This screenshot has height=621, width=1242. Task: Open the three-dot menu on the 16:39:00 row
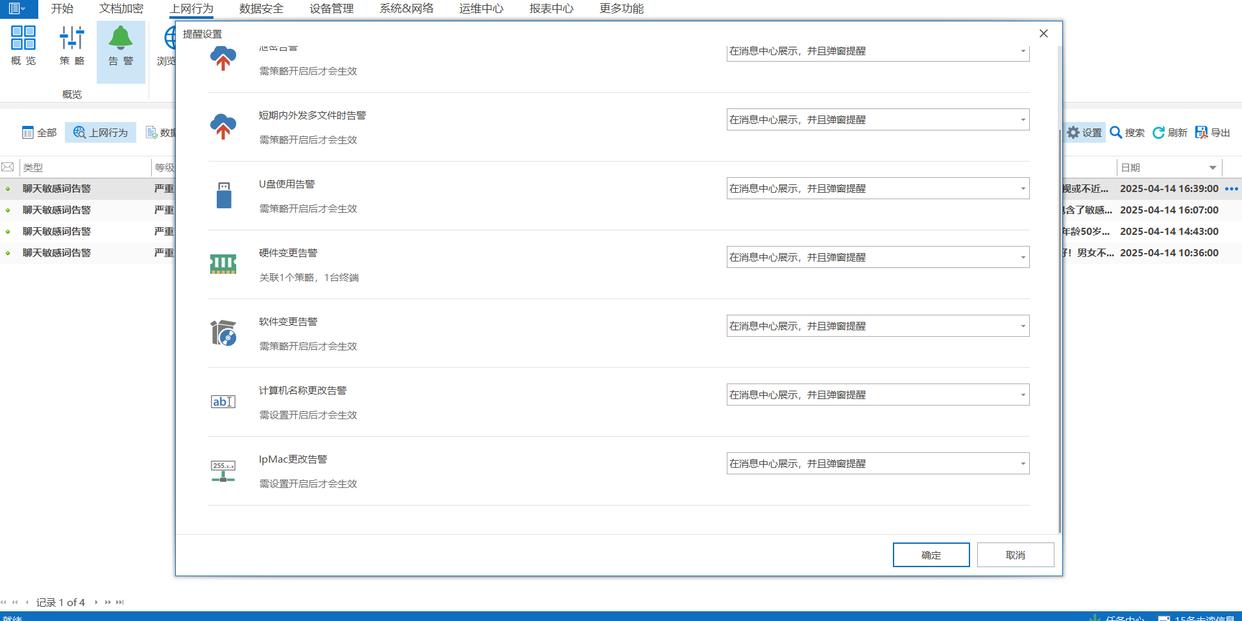coord(1232,188)
